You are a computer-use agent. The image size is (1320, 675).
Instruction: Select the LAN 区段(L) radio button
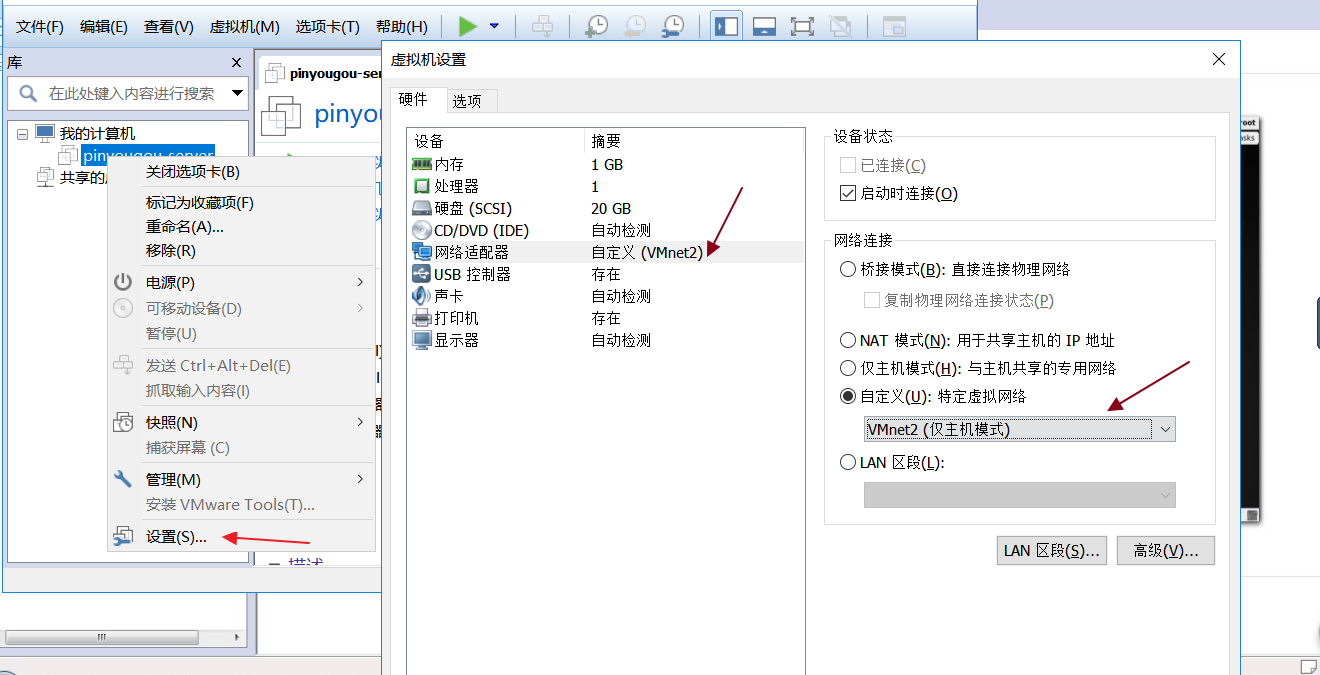(x=848, y=462)
